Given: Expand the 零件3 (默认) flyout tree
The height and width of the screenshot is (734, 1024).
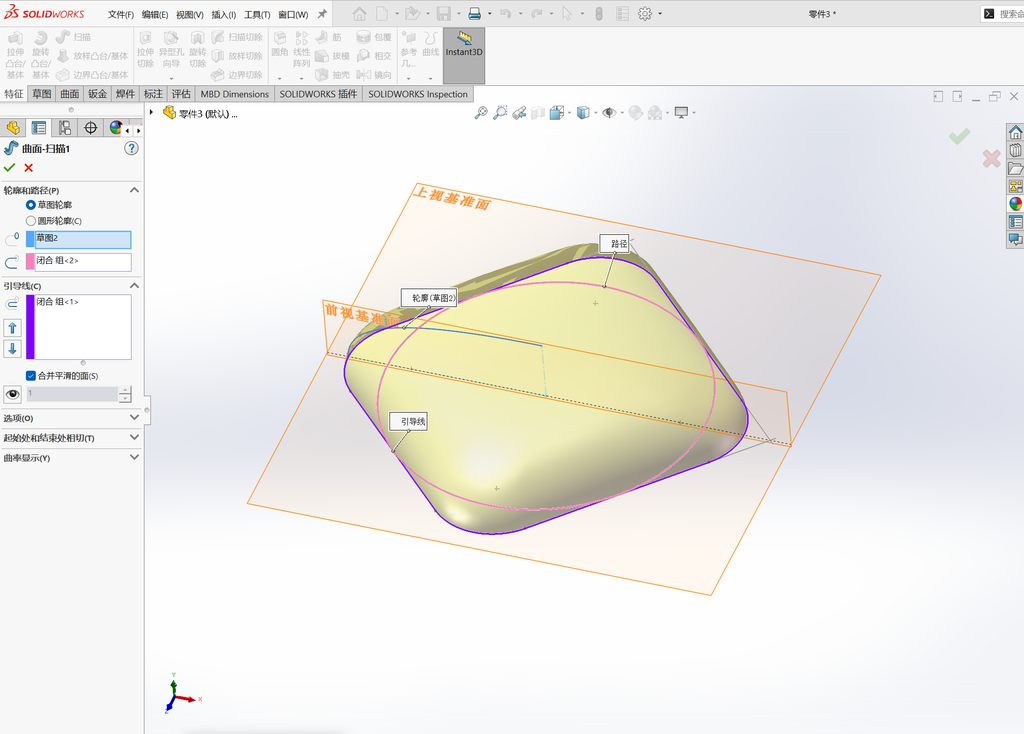Looking at the screenshot, I should point(152,112).
